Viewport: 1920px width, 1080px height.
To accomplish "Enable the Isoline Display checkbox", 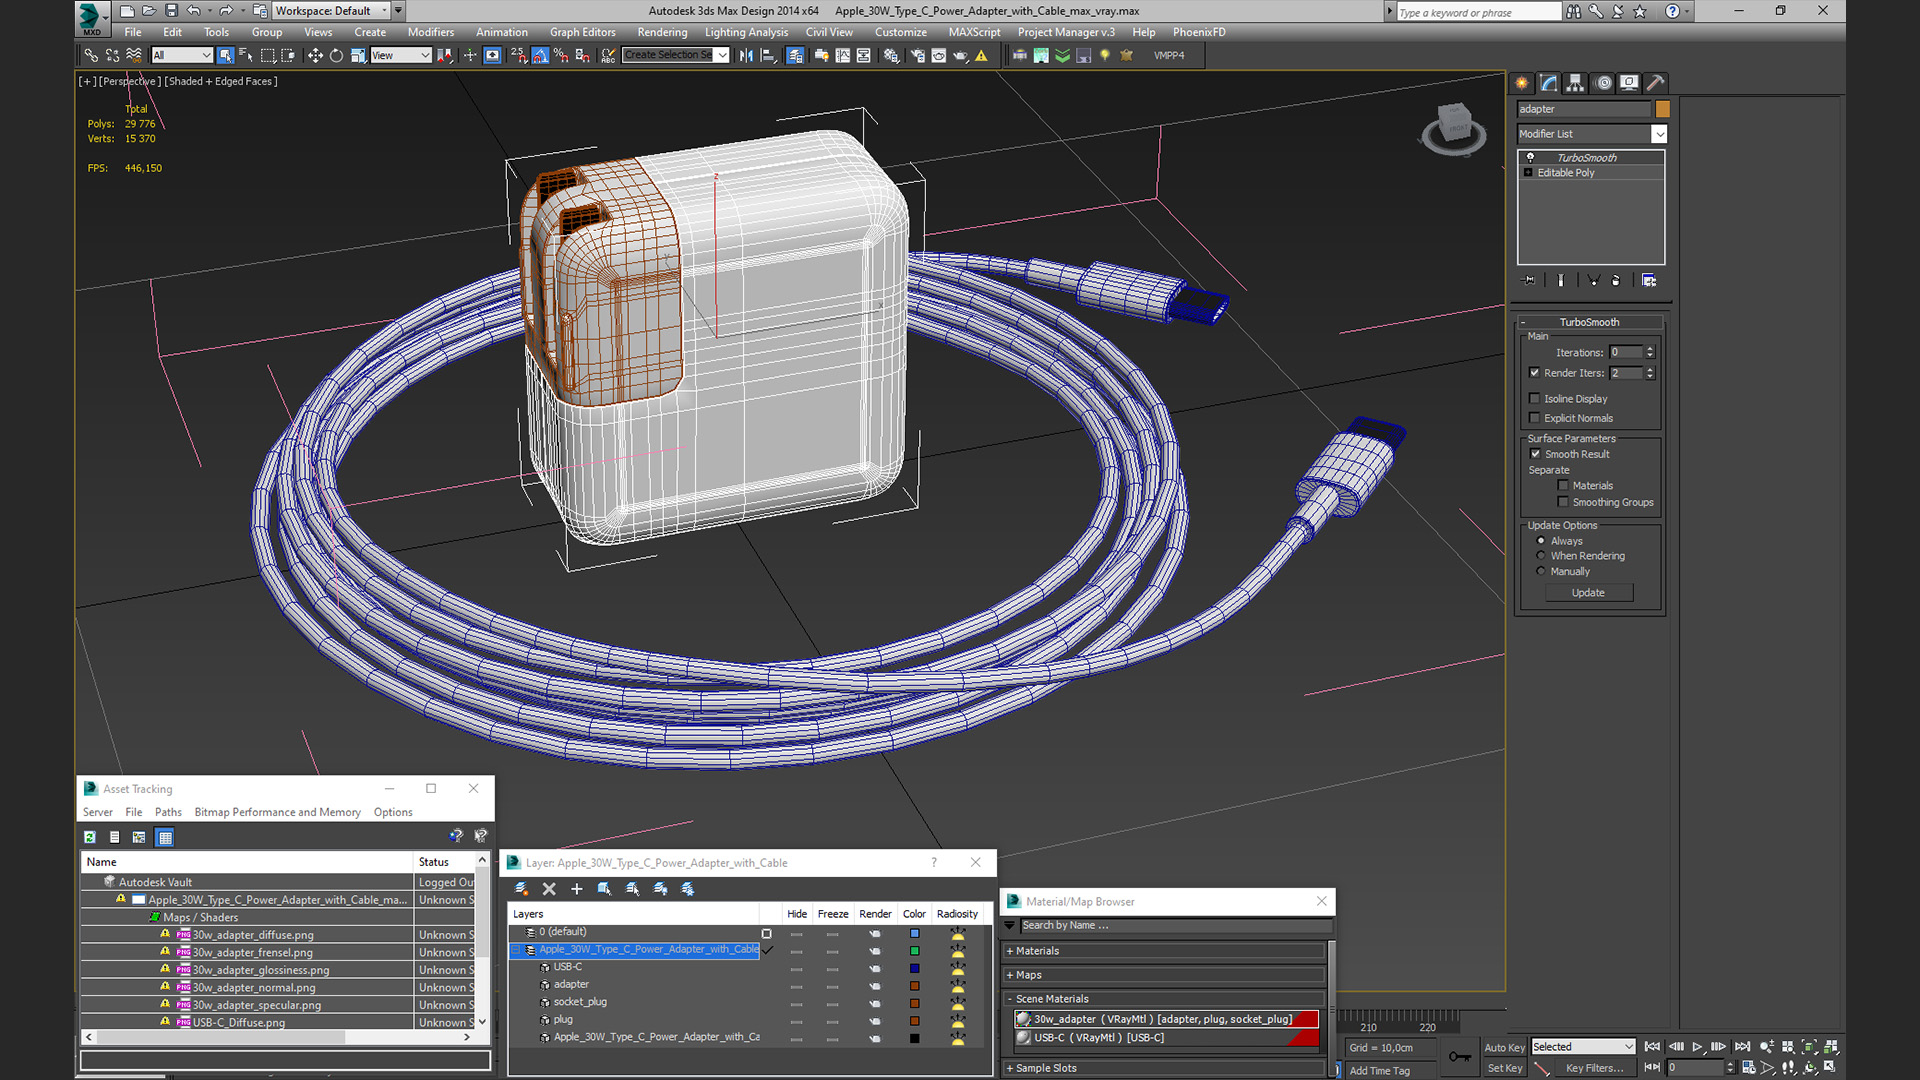I will click(x=1535, y=398).
